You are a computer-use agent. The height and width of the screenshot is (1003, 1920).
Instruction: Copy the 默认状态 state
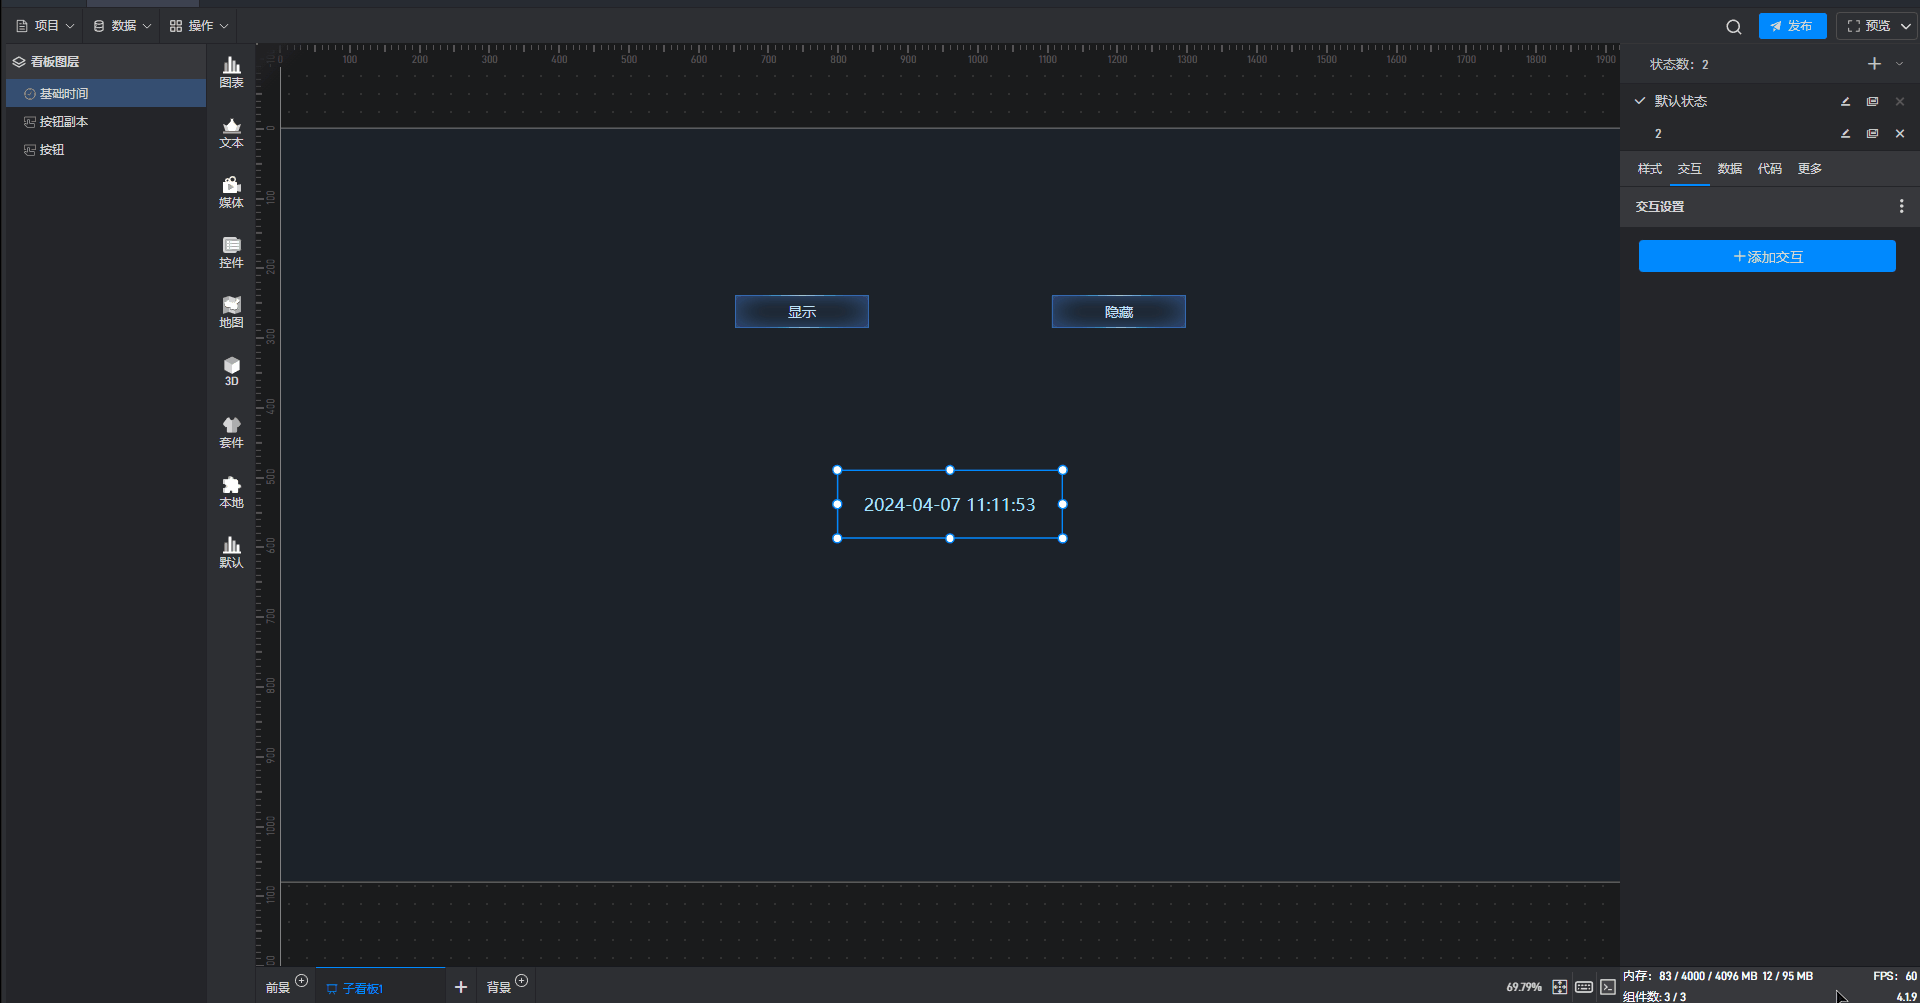[x=1873, y=102]
